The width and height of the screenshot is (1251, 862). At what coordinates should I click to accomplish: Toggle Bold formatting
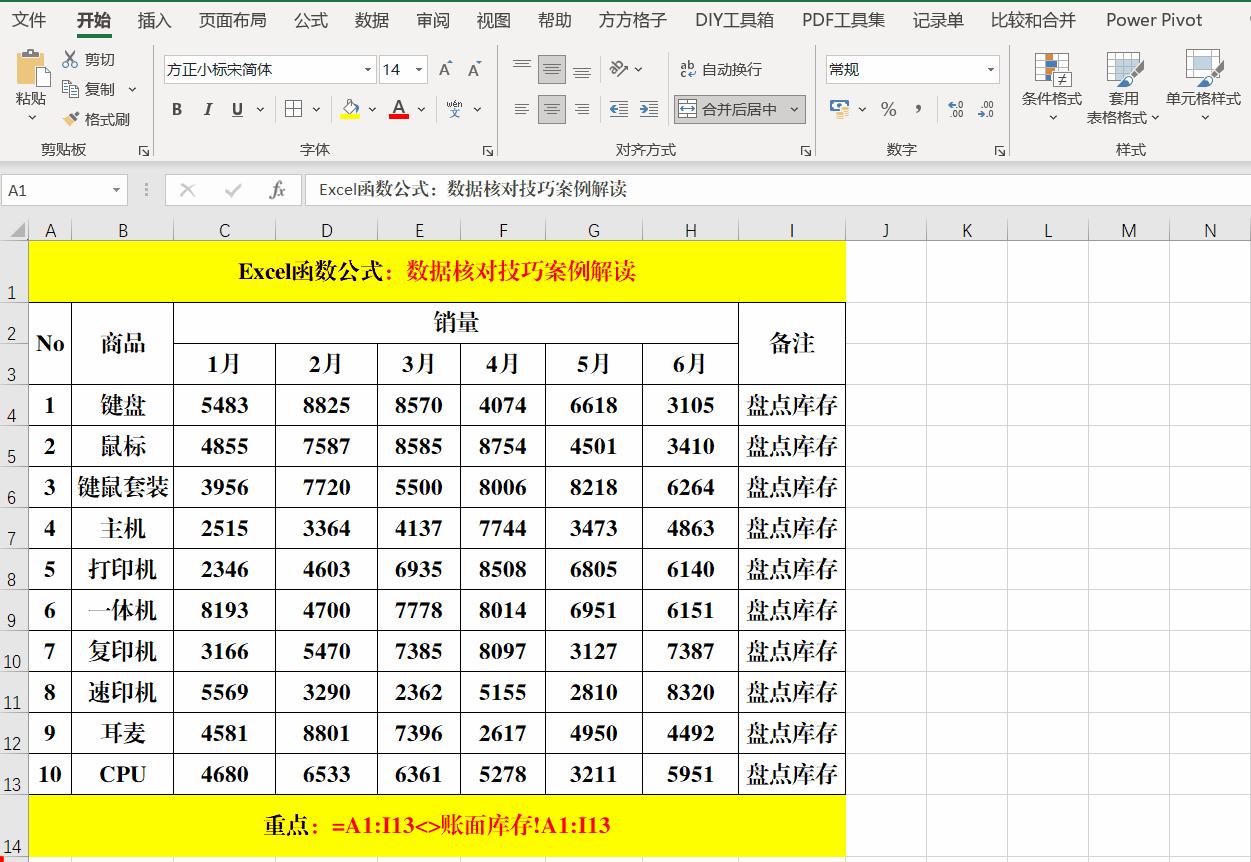pyautogui.click(x=177, y=110)
